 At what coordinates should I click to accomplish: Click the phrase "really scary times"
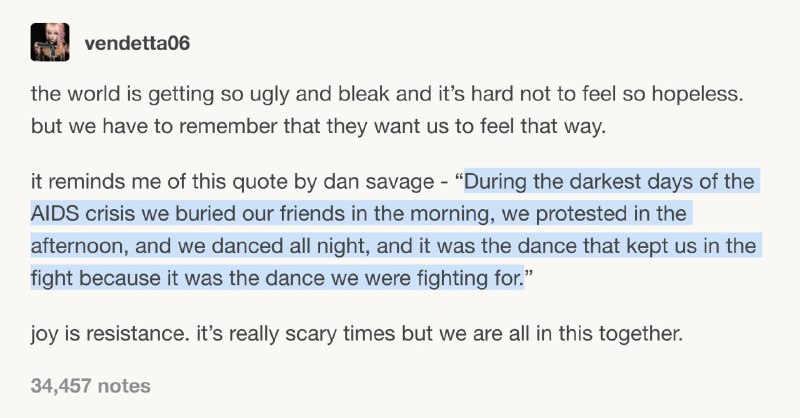pos(312,334)
